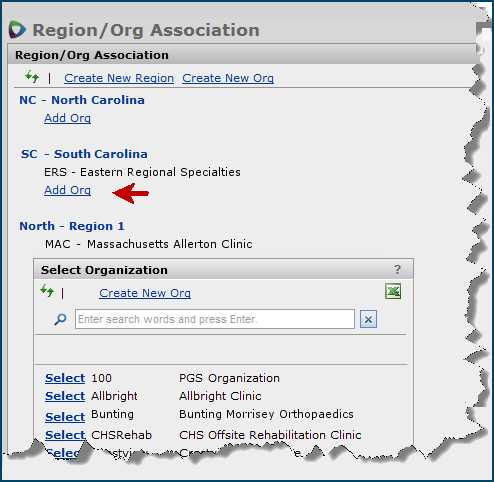Open the top Create New Org link

tap(228, 78)
